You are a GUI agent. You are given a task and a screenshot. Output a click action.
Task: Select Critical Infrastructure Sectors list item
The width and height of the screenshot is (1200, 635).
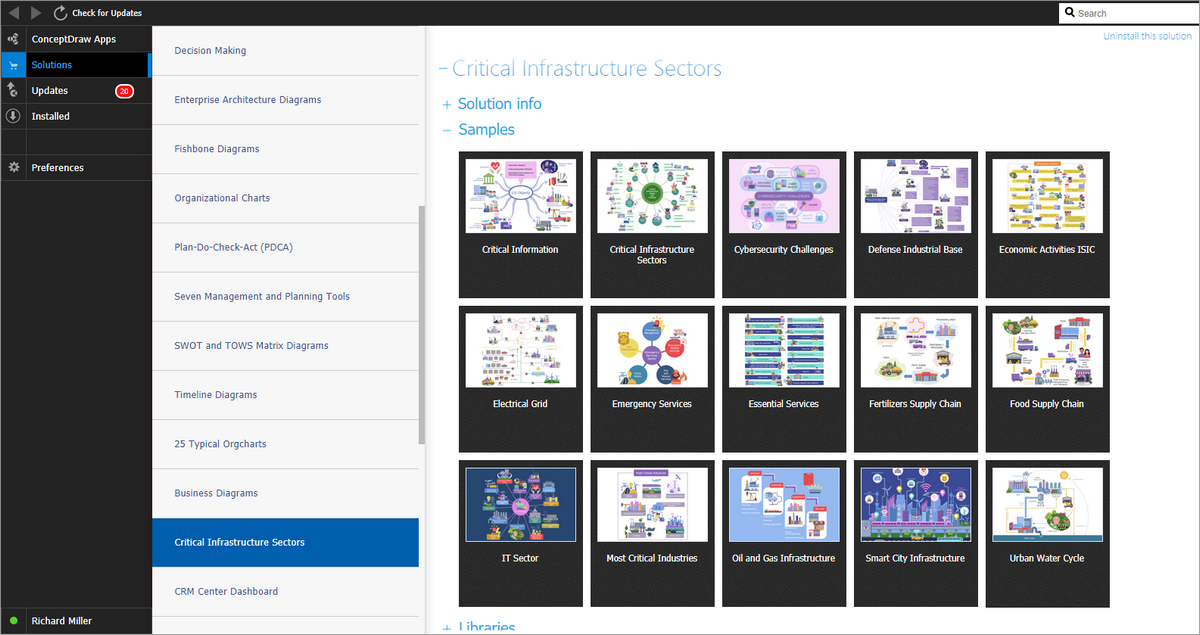(x=285, y=542)
